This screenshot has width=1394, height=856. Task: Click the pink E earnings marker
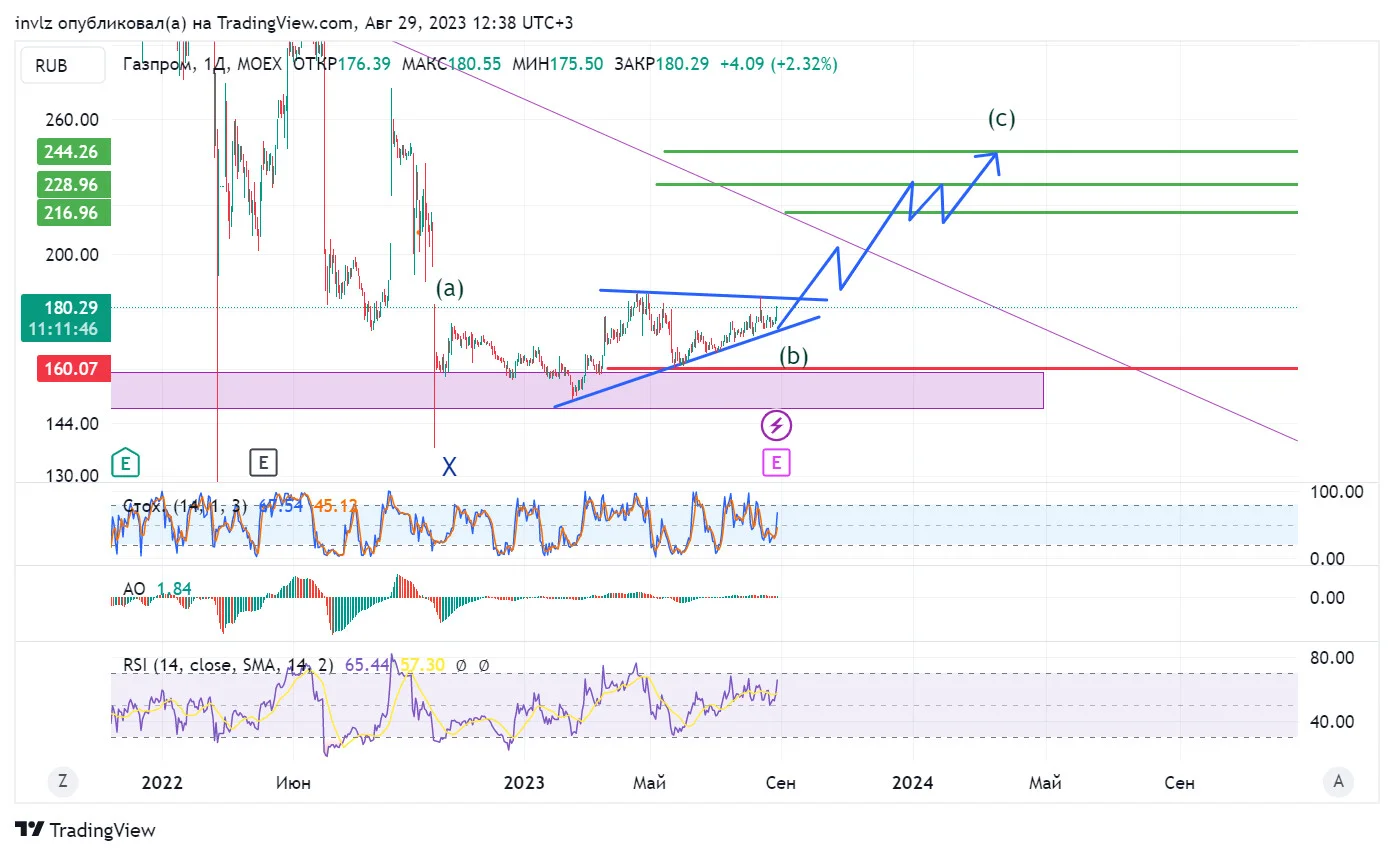tap(777, 462)
